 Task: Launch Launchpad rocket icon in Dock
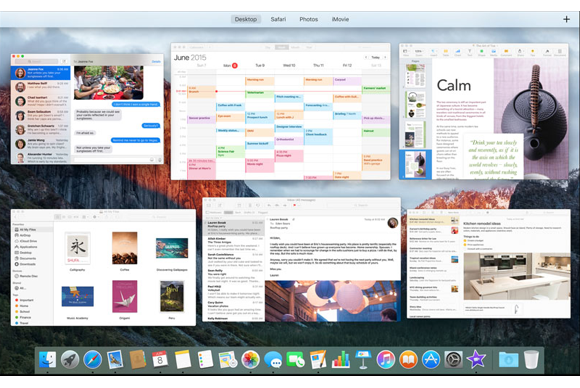point(70,360)
